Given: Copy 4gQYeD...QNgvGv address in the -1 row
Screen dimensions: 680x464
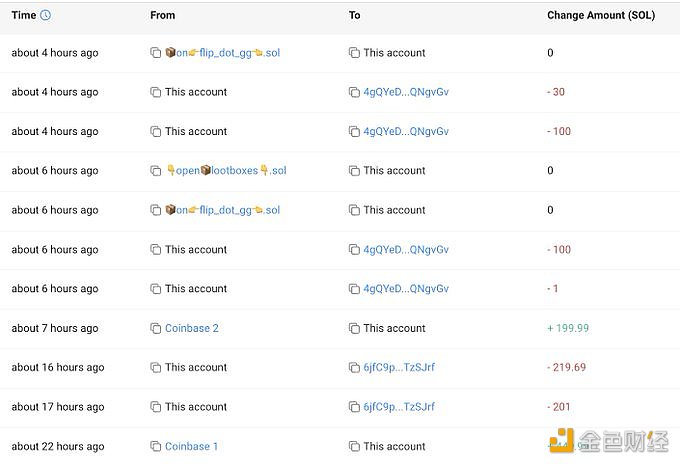Looking at the screenshot, I should [354, 289].
